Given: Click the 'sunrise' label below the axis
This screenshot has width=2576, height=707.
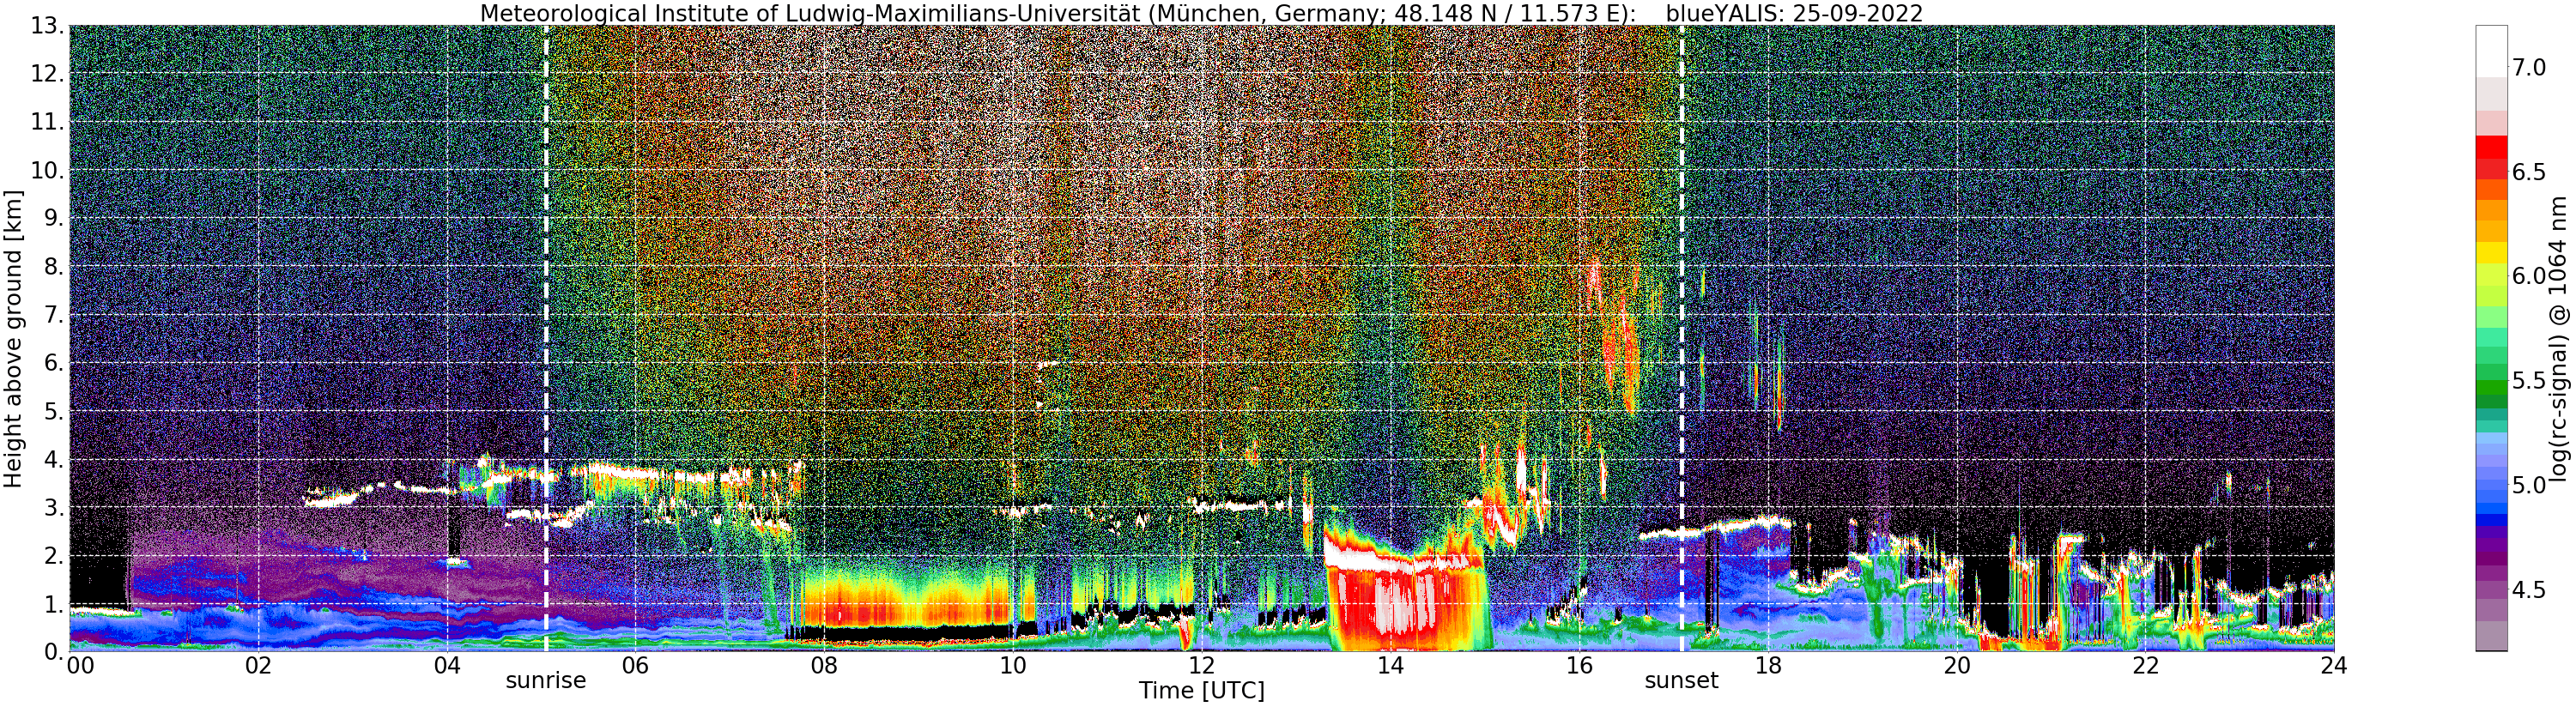Looking at the screenshot, I should 546,681.
